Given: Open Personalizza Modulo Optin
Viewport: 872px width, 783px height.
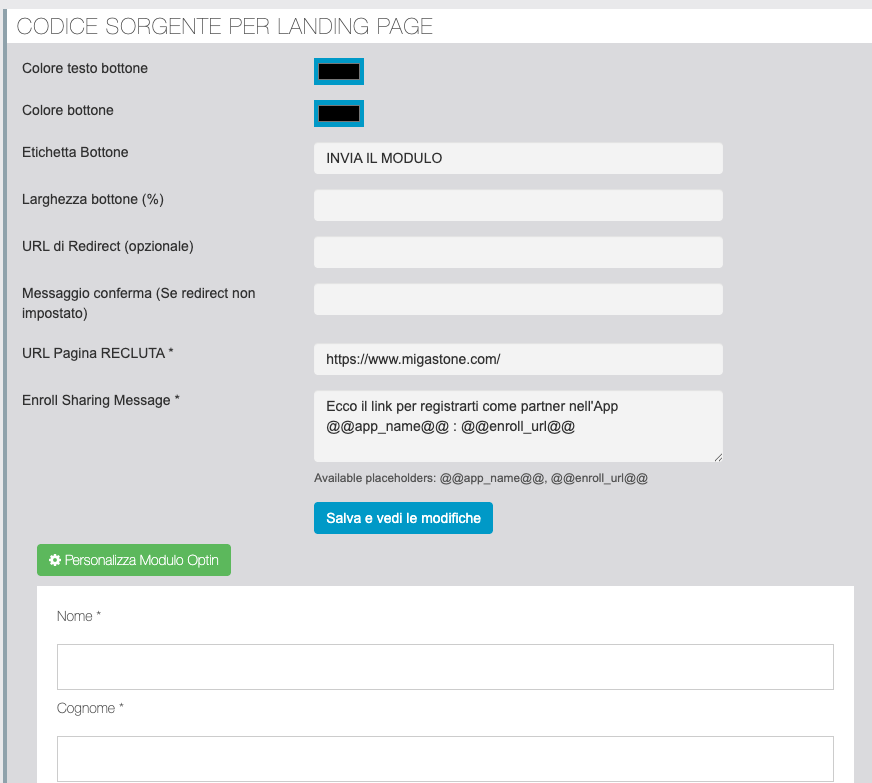Looking at the screenshot, I should point(134,561).
